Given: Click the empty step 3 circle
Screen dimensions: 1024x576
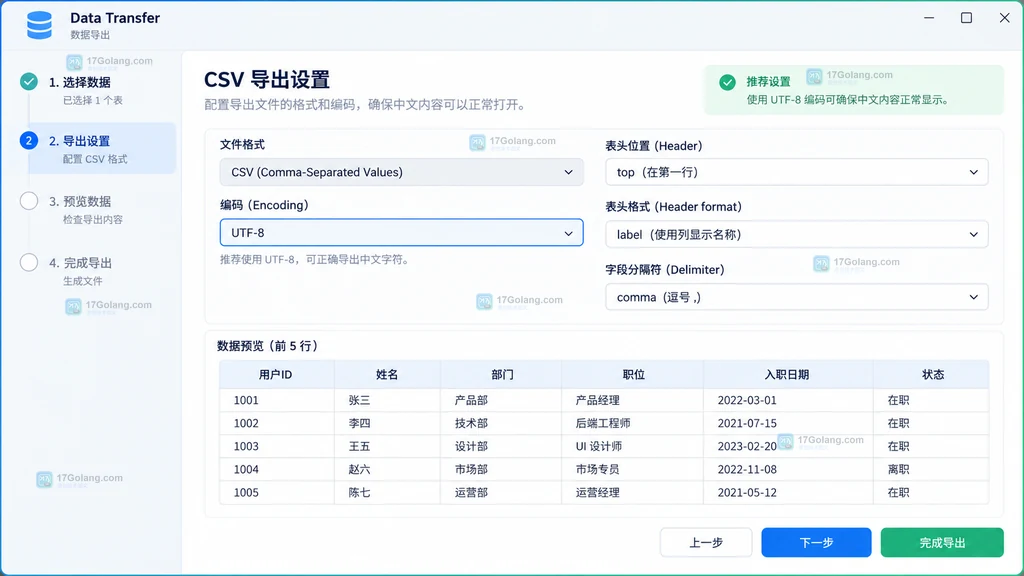Looking at the screenshot, I should (x=29, y=200).
